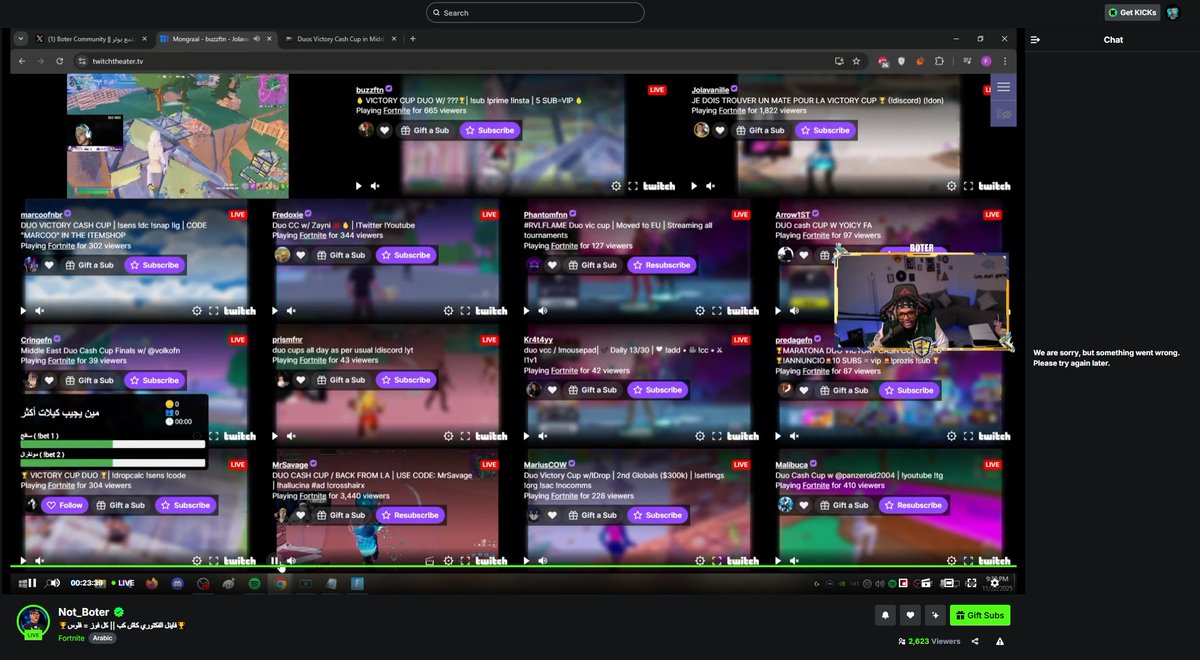The image size is (1200, 660).
Task: Pause the MrSavage stream
Action: pyautogui.click(x=275, y=561)
